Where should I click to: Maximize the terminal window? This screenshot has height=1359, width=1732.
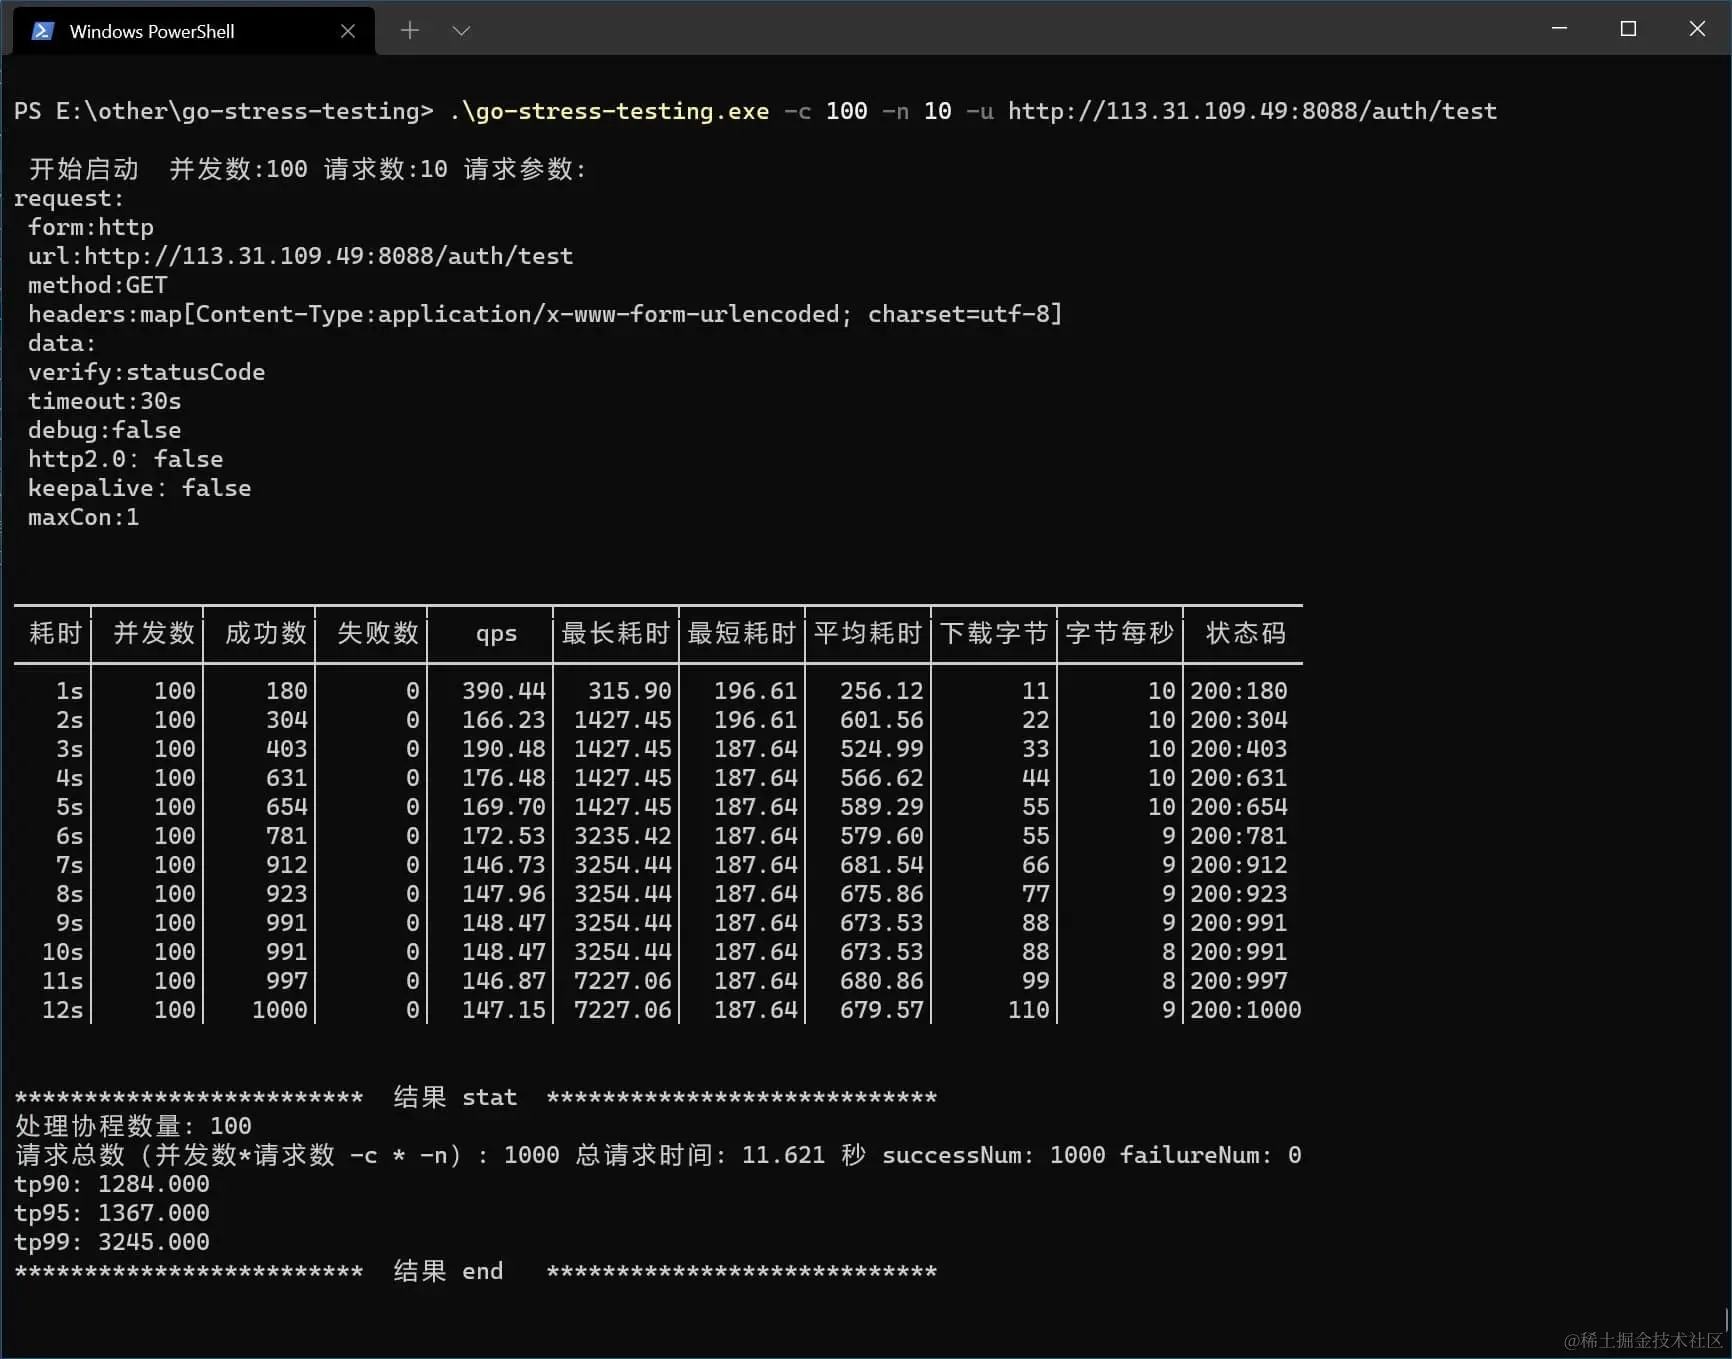[1628, 29]
